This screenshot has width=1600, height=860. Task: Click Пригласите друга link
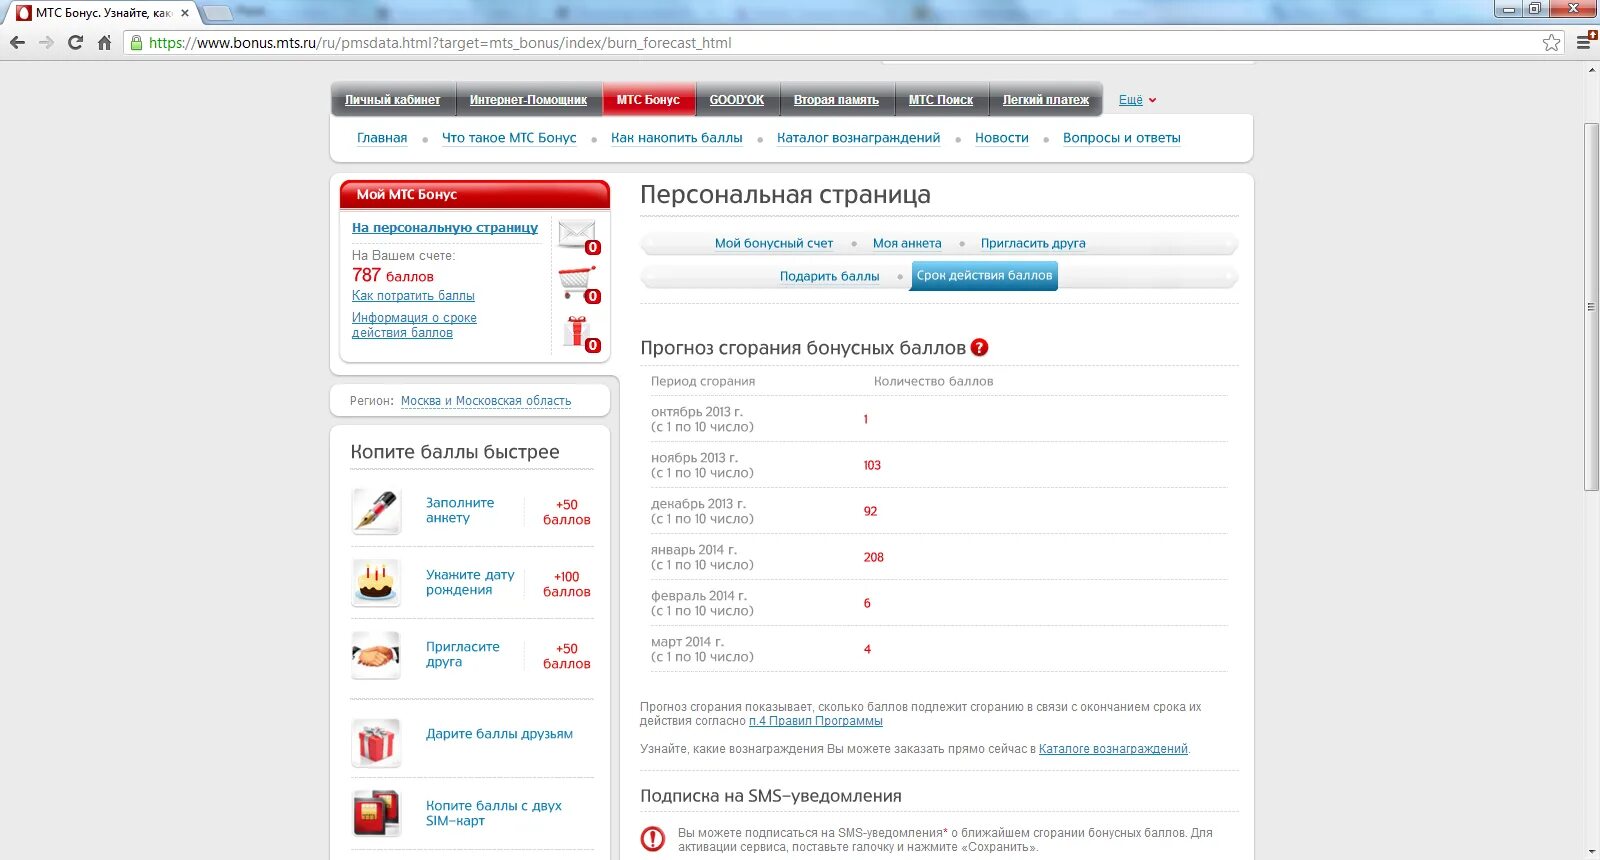tap(463, 654)
